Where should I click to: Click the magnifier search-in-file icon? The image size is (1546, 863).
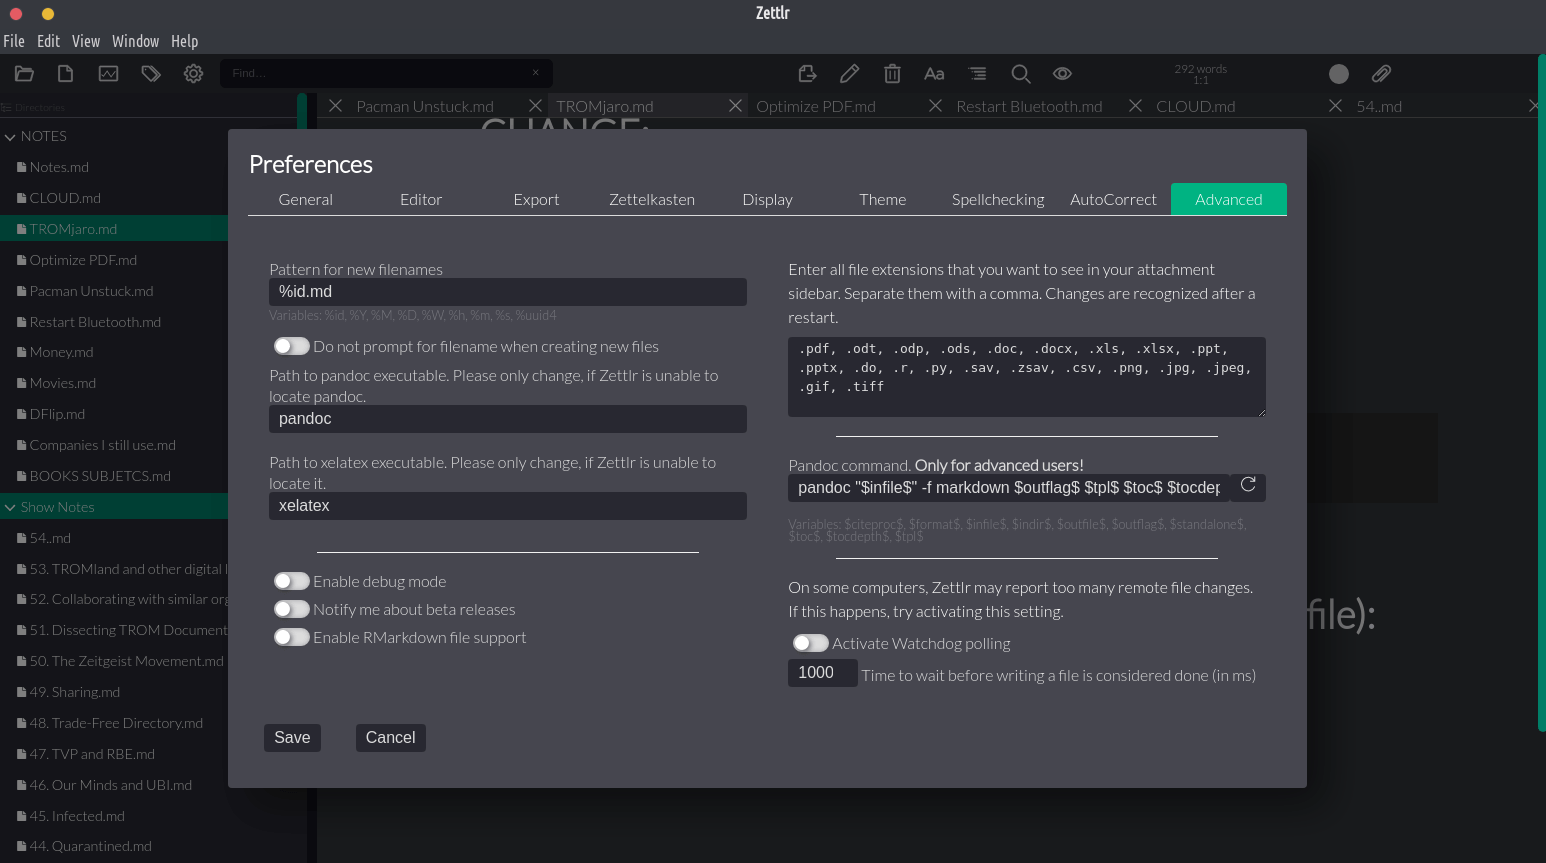point(1020,74)
